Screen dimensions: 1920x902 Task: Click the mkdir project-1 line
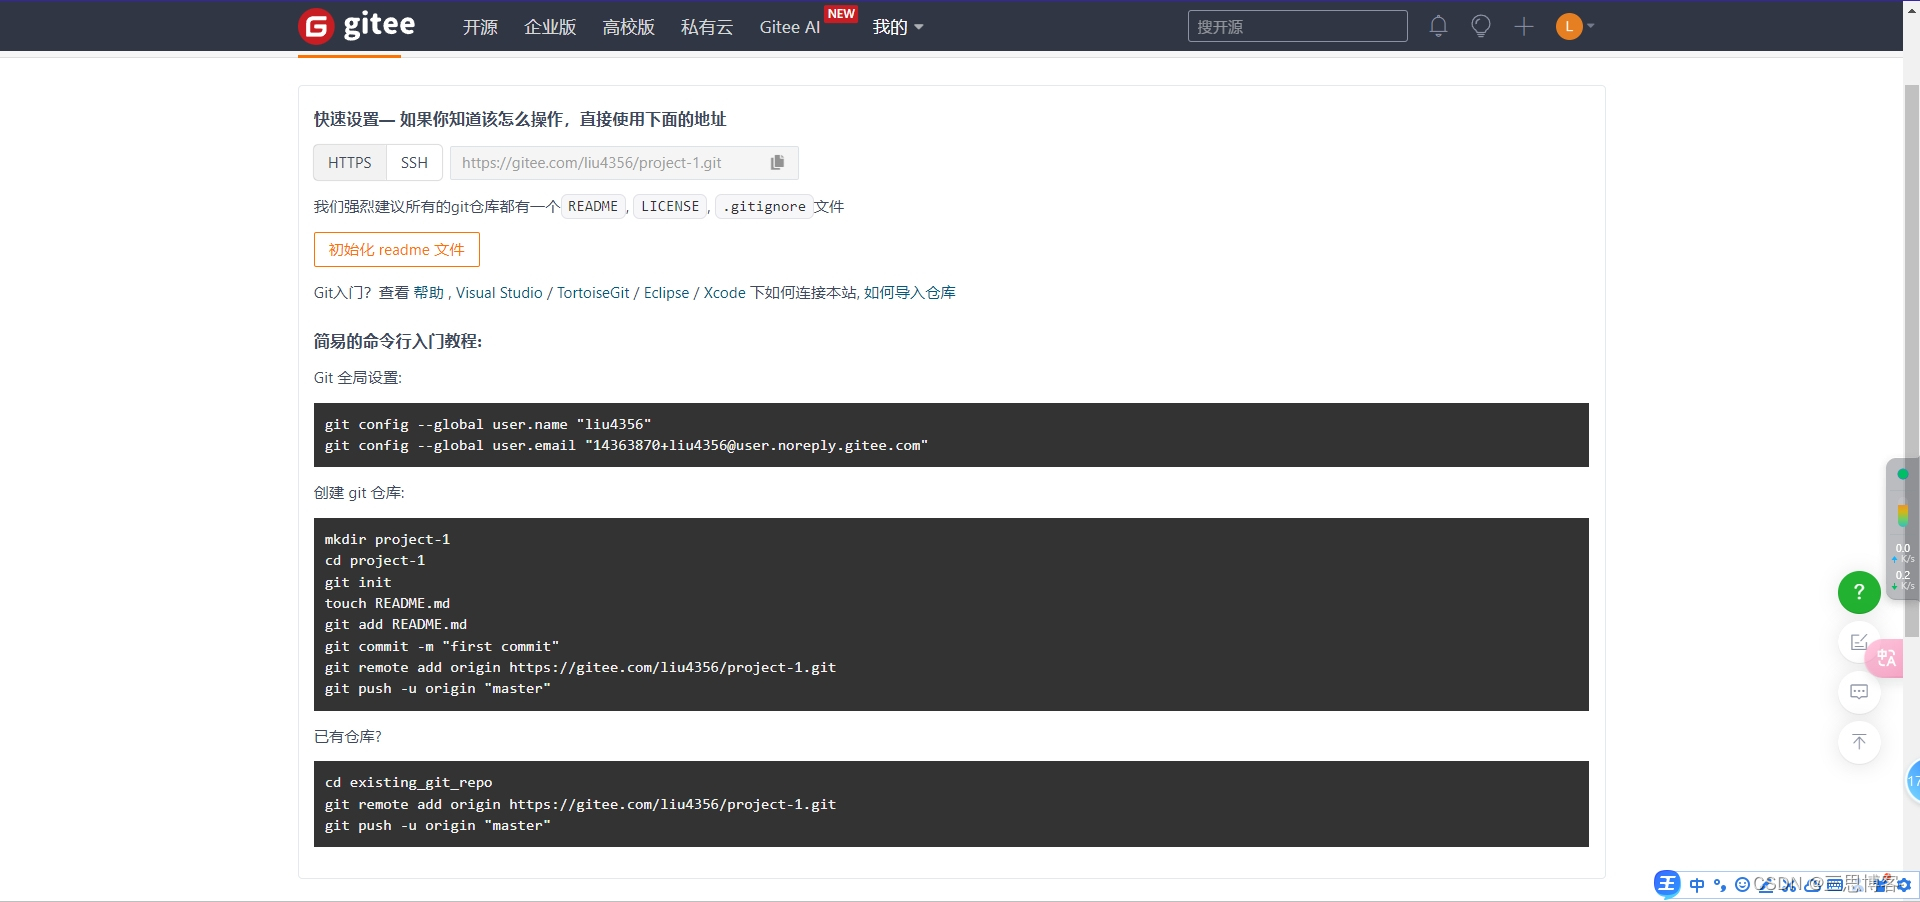click(x=387, y=539)
